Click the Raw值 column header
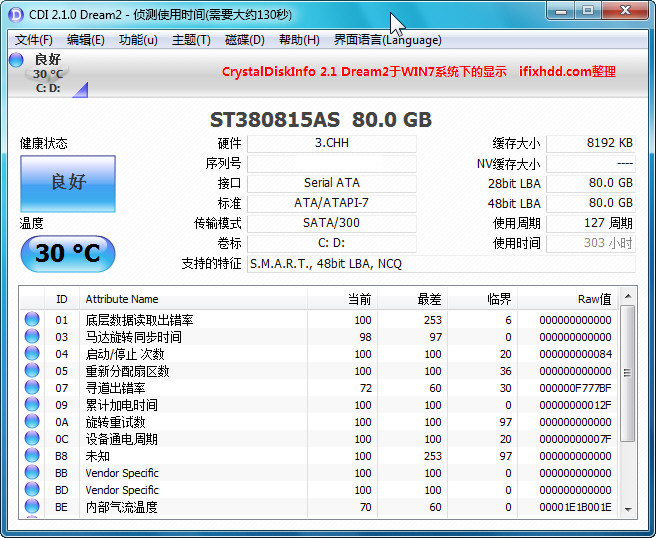The width and height of the screenshot is (656, 538). point(568,299)
